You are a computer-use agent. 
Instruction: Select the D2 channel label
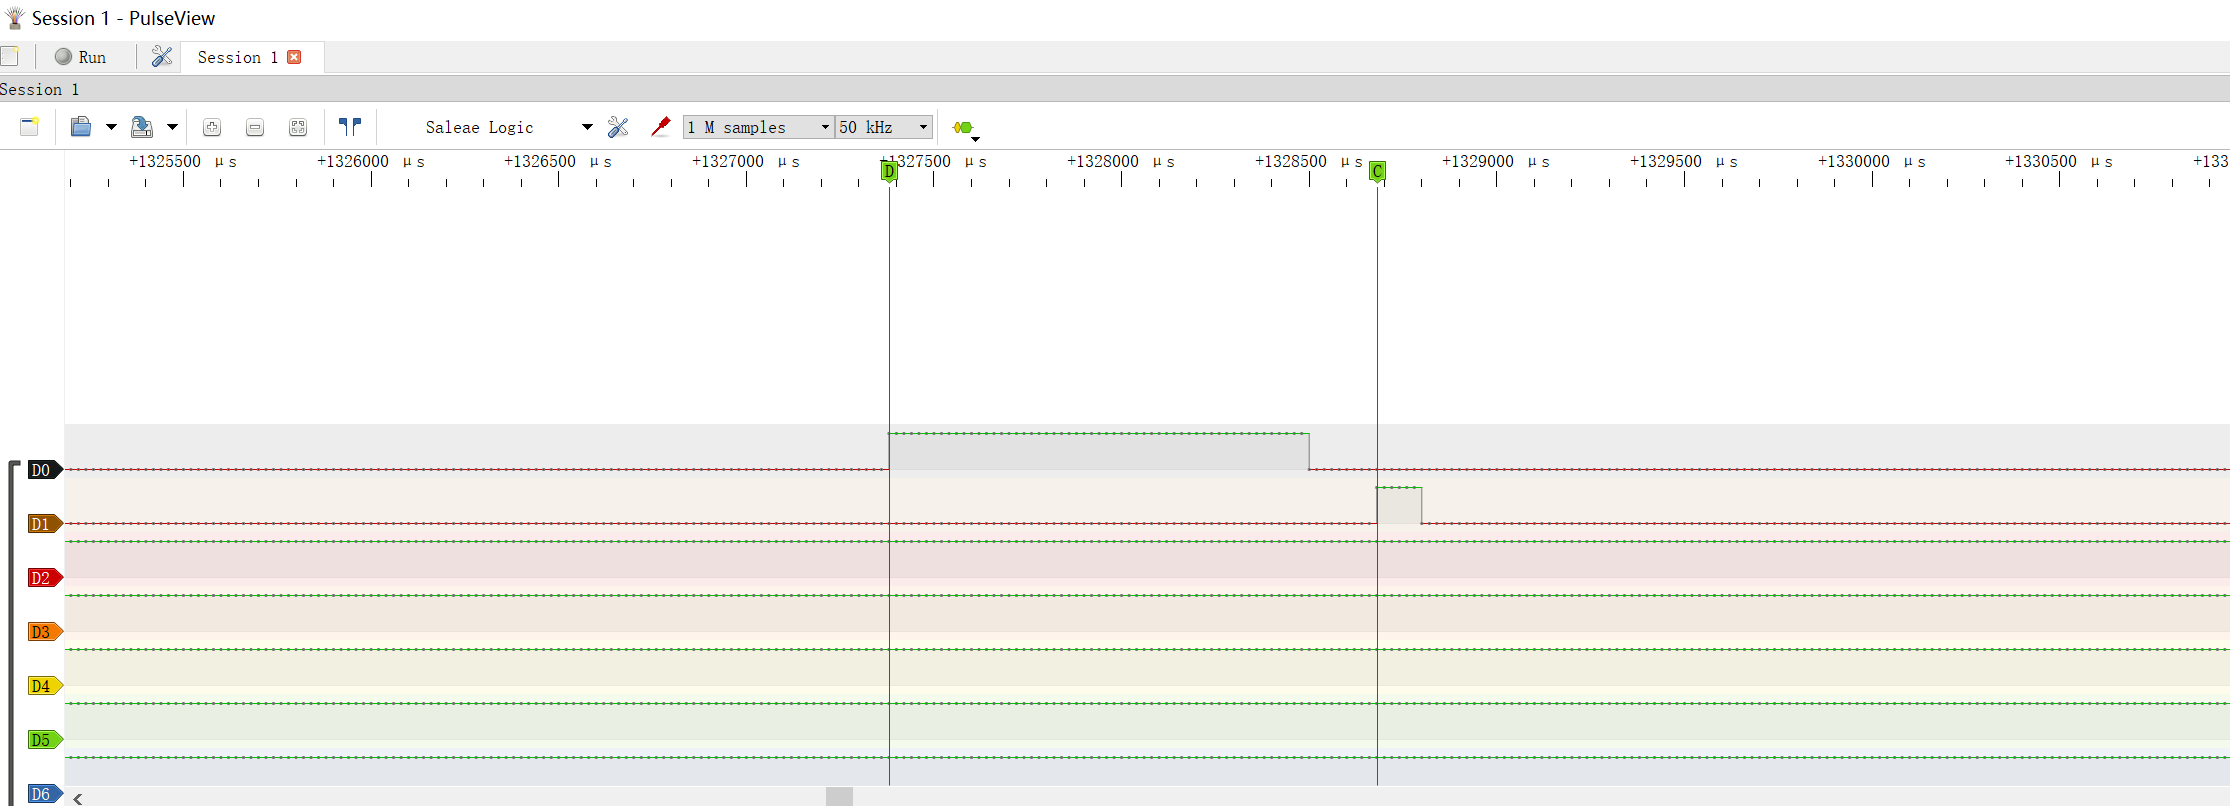point(45,578)
